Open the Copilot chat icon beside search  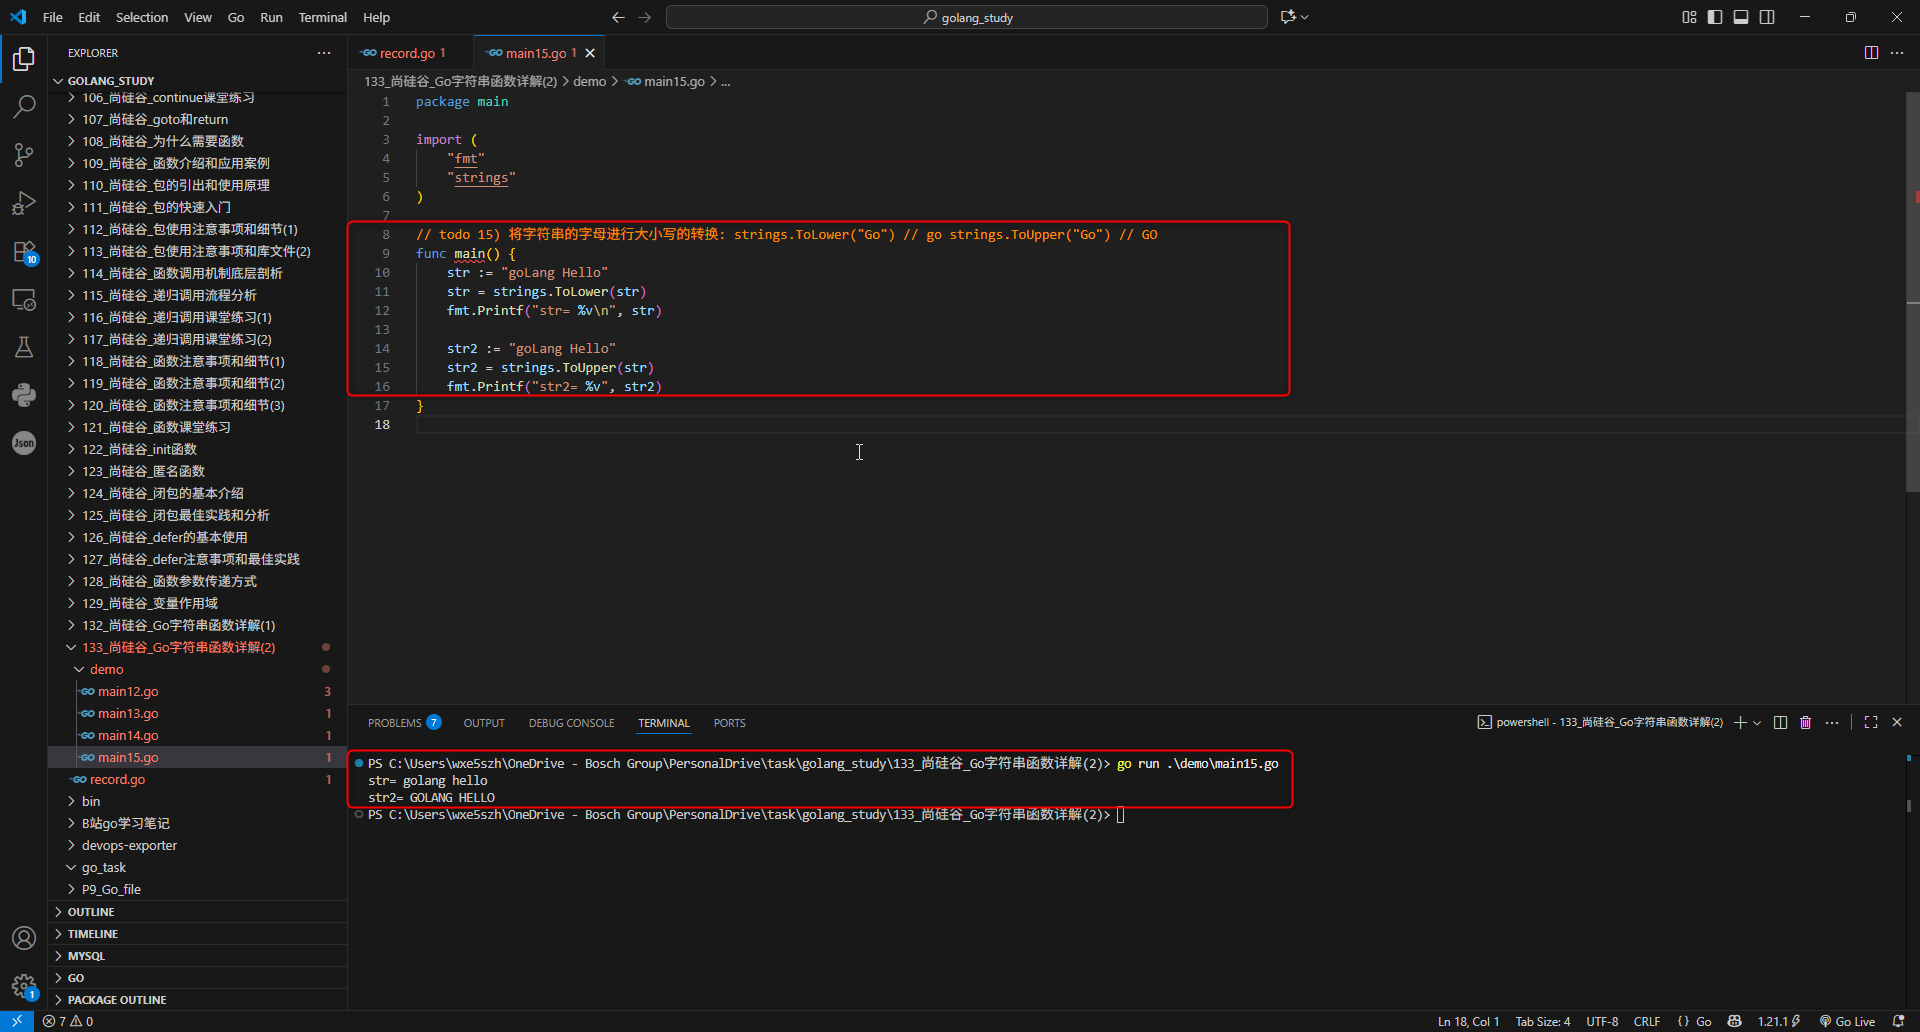1288,17
